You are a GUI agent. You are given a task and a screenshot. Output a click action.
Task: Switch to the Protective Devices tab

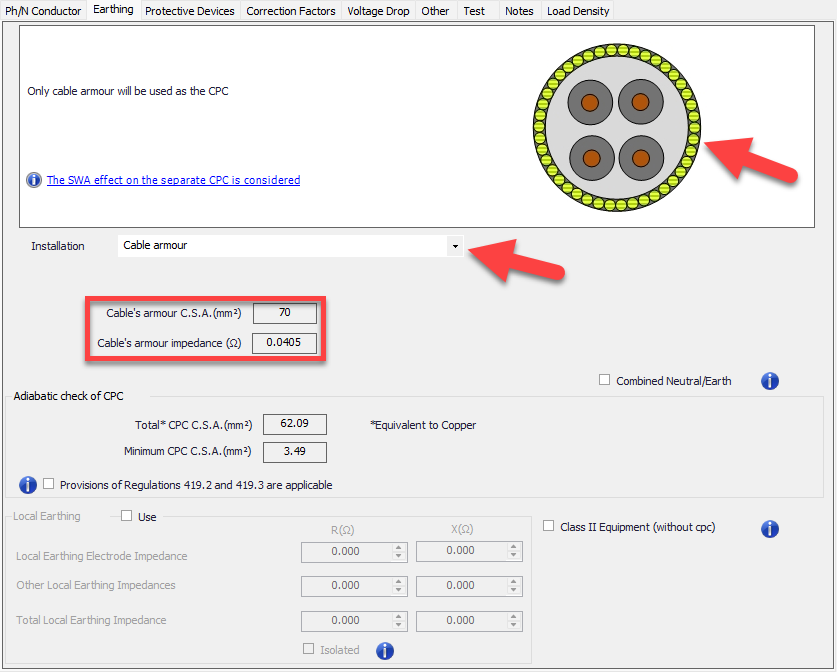click(x=189, y=11)
